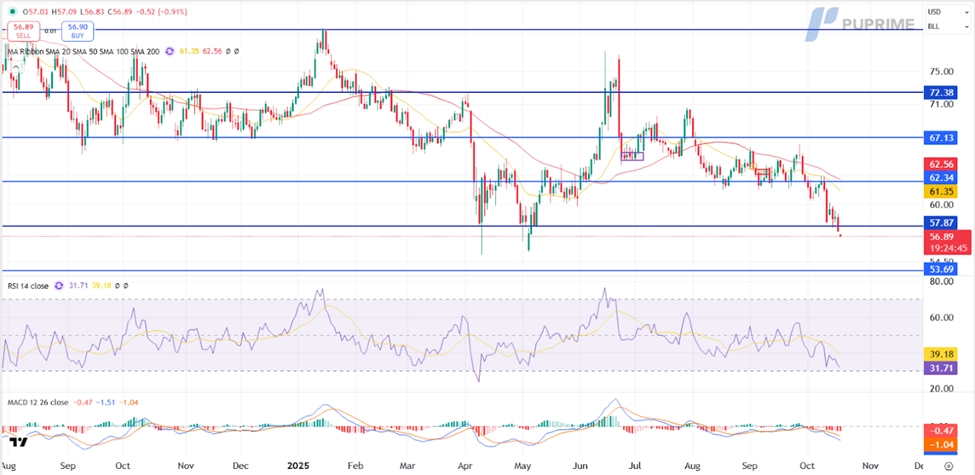Click the 2025 label on time axis
The image size is (975, 475).
click(300, 465)
